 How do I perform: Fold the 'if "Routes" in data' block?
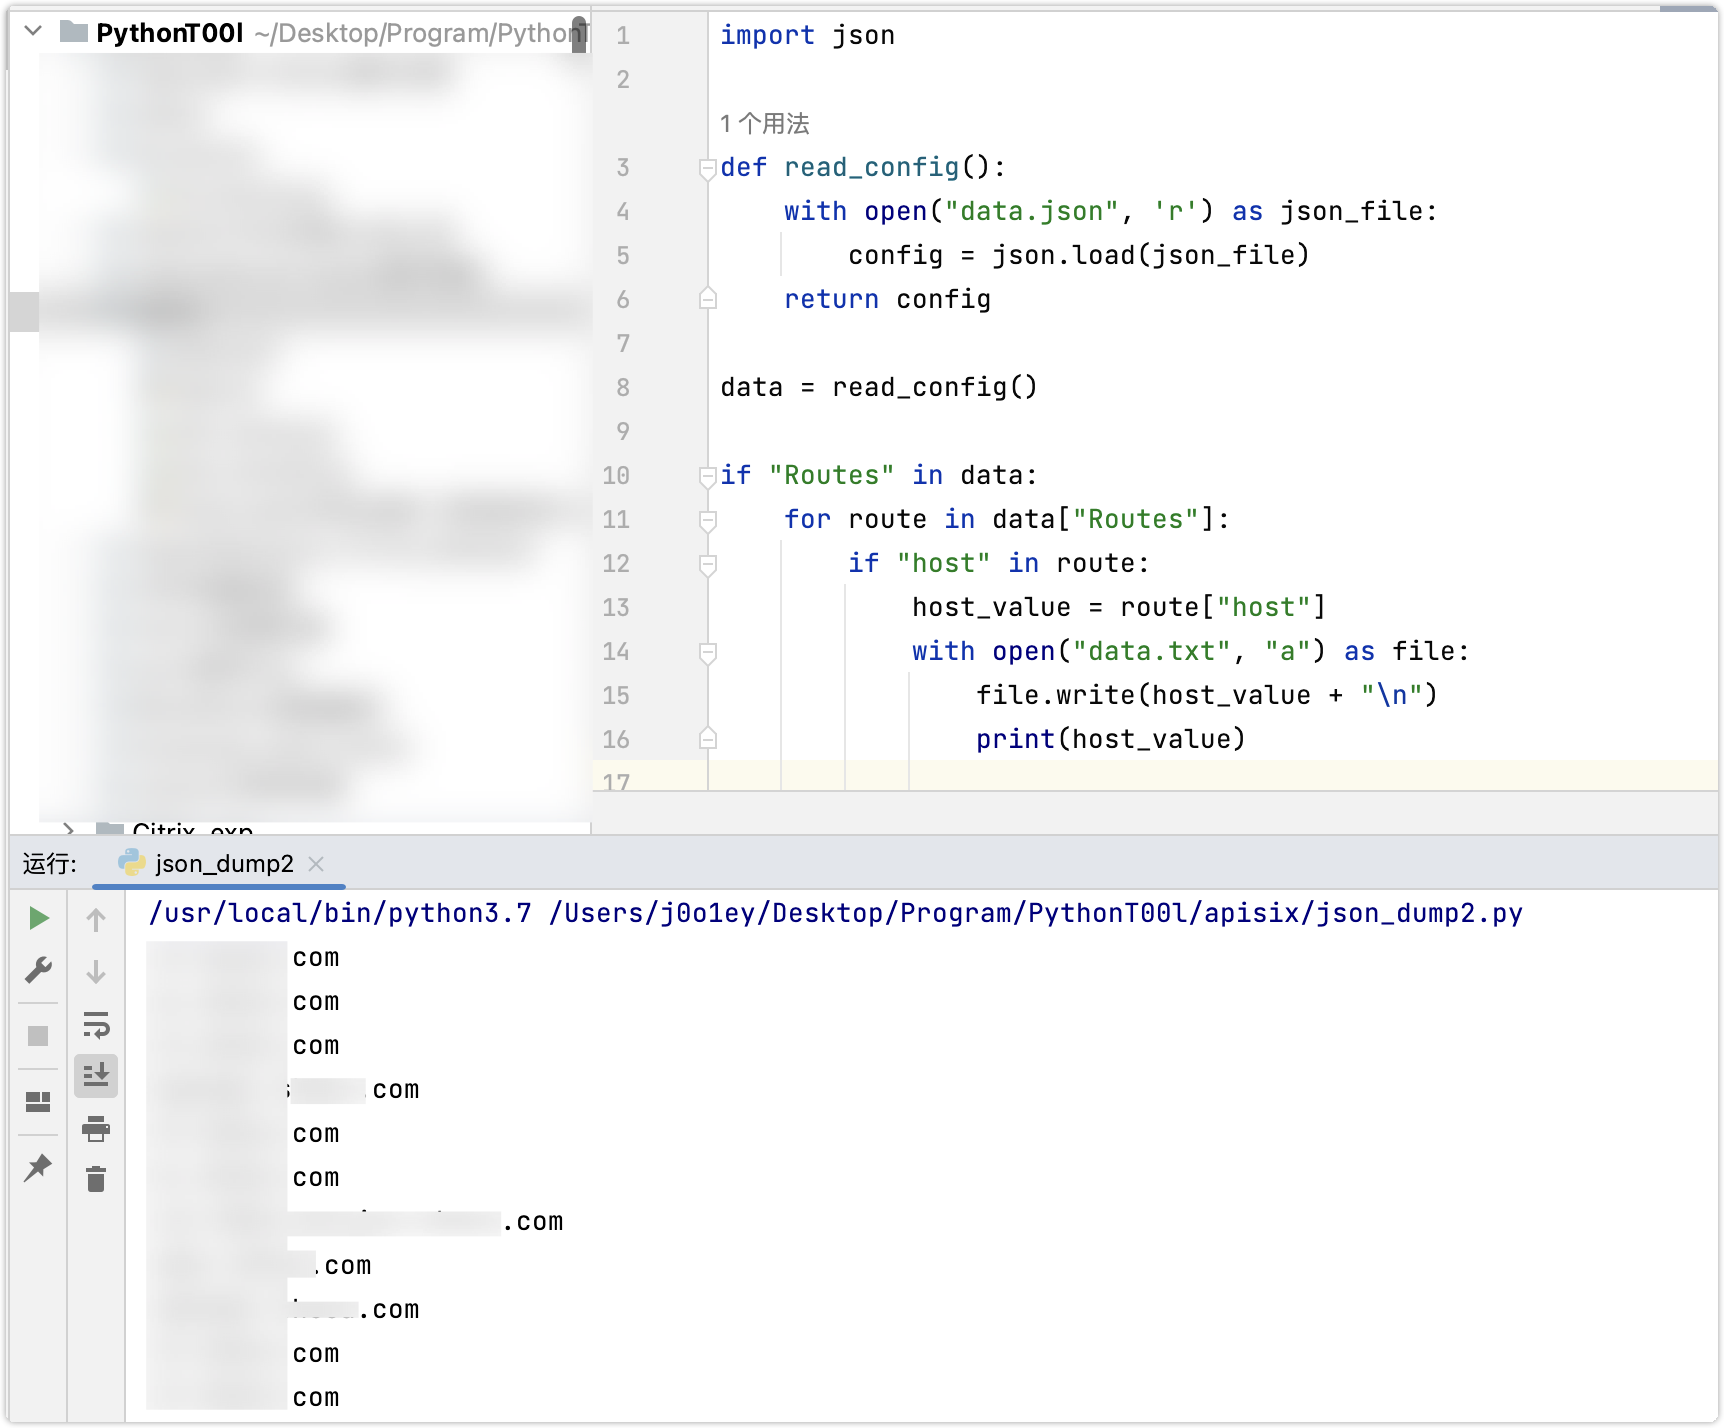[x=708, y=476]
